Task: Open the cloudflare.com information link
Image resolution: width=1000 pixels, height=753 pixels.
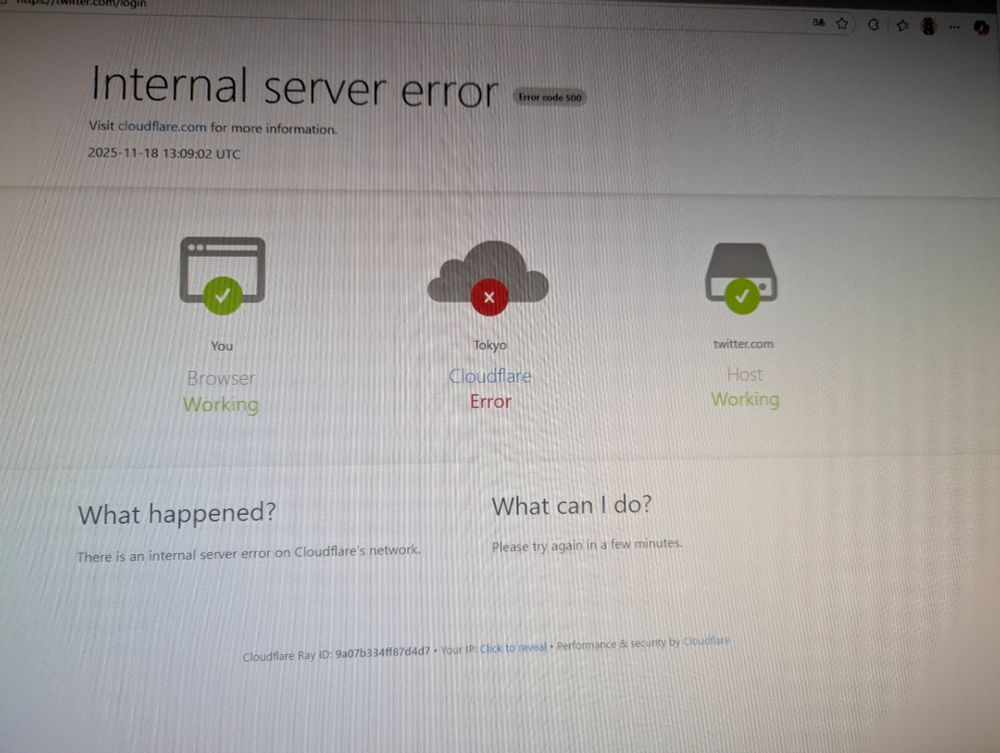Action: (x=162, y=126)
